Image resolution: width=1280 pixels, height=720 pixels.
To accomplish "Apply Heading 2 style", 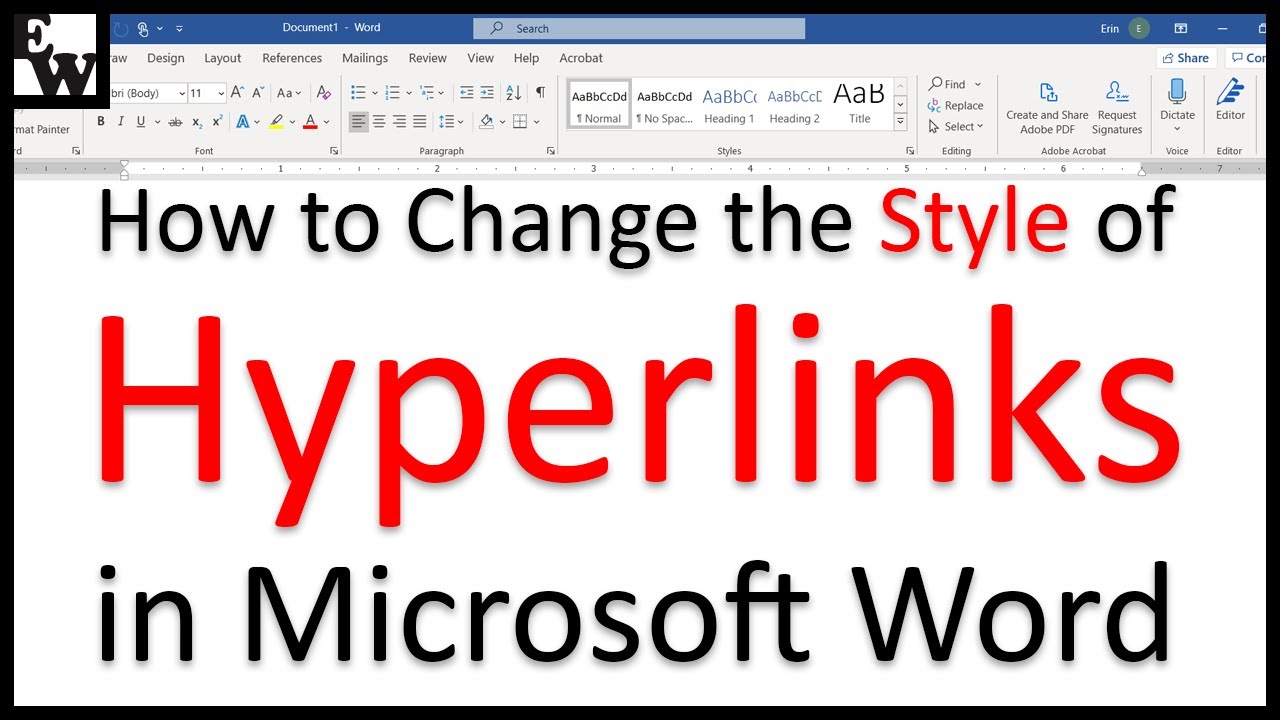I will click(x=795, y=105).
